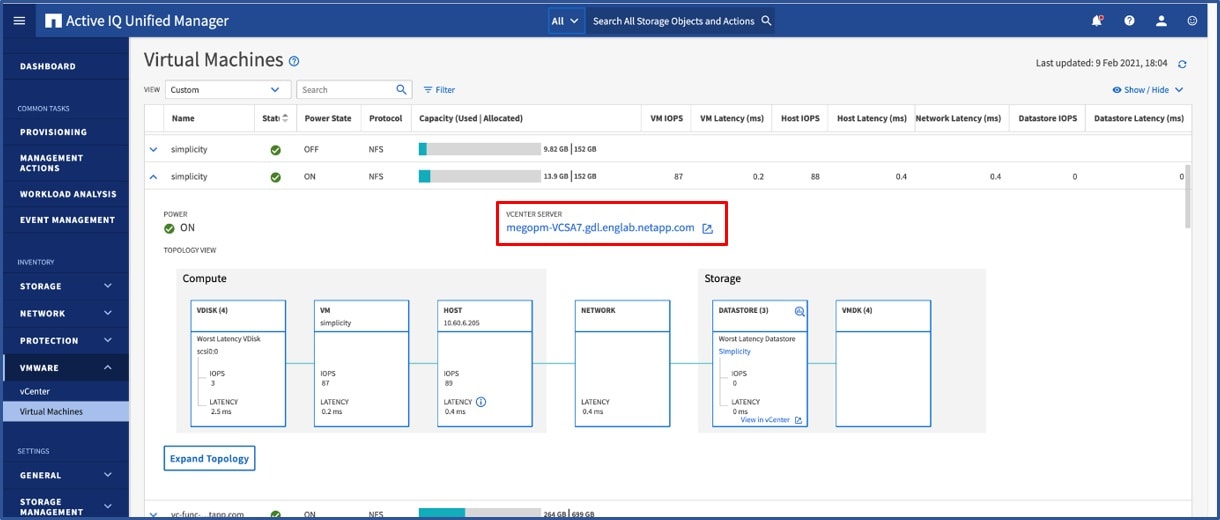Click the zoom icon in Datastore box
The width and height of the screenshot is (1220, 520).
click(799, 312)
